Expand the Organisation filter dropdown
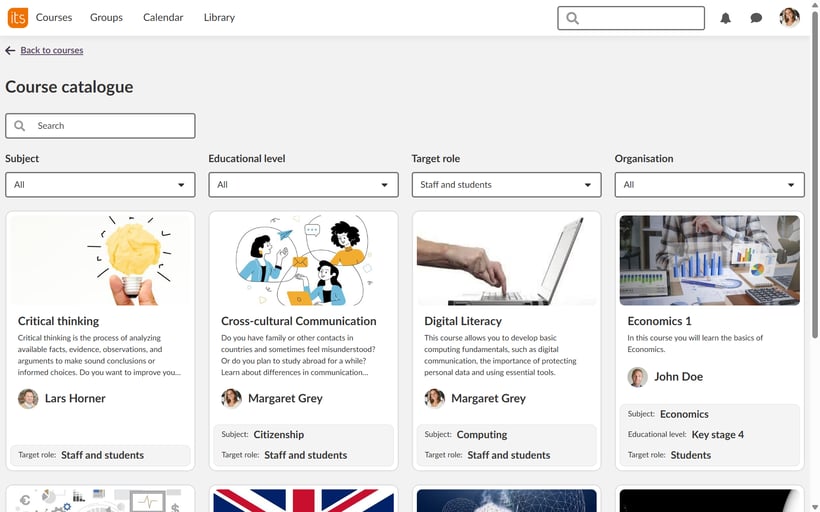The image size is (820, 512). (709, 185)
